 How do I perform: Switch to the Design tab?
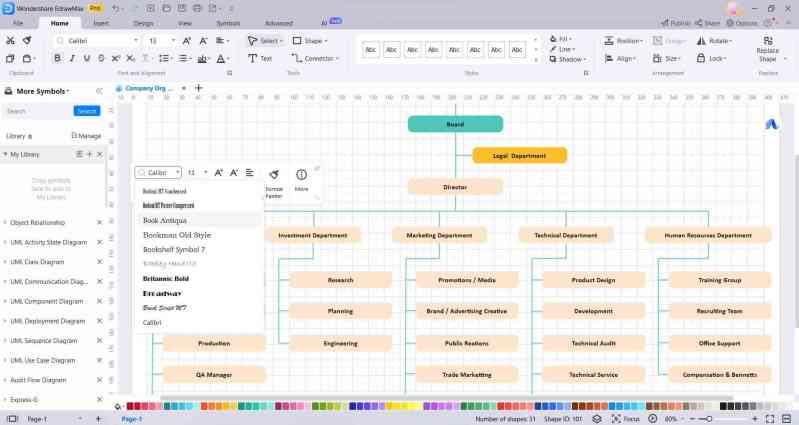(143, 23)
